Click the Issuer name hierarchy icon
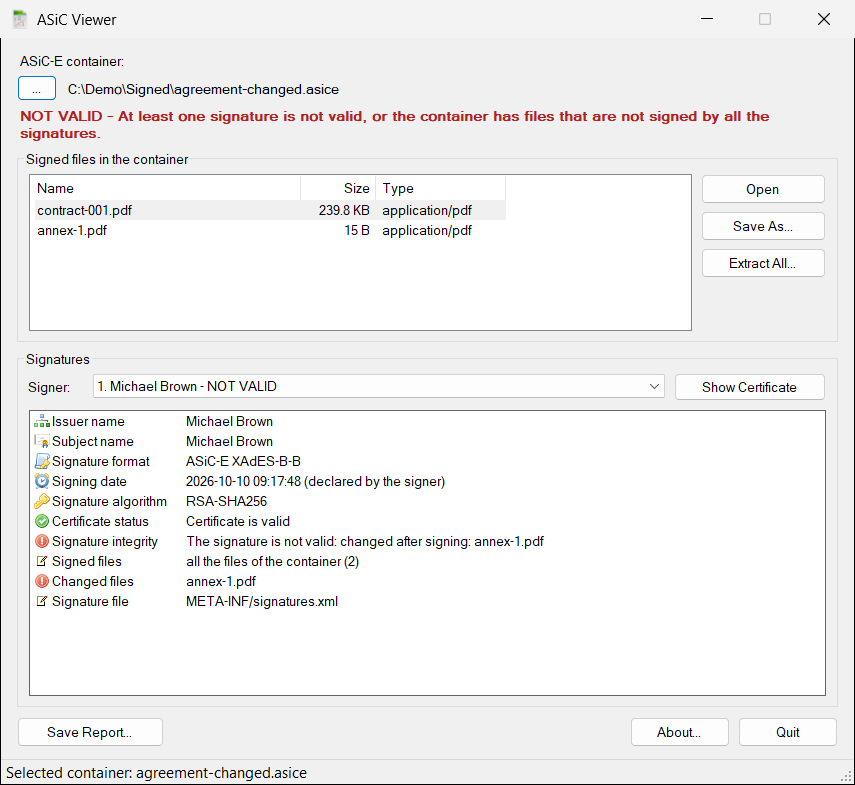Screen dimensions: 855x785 (42, 421)
